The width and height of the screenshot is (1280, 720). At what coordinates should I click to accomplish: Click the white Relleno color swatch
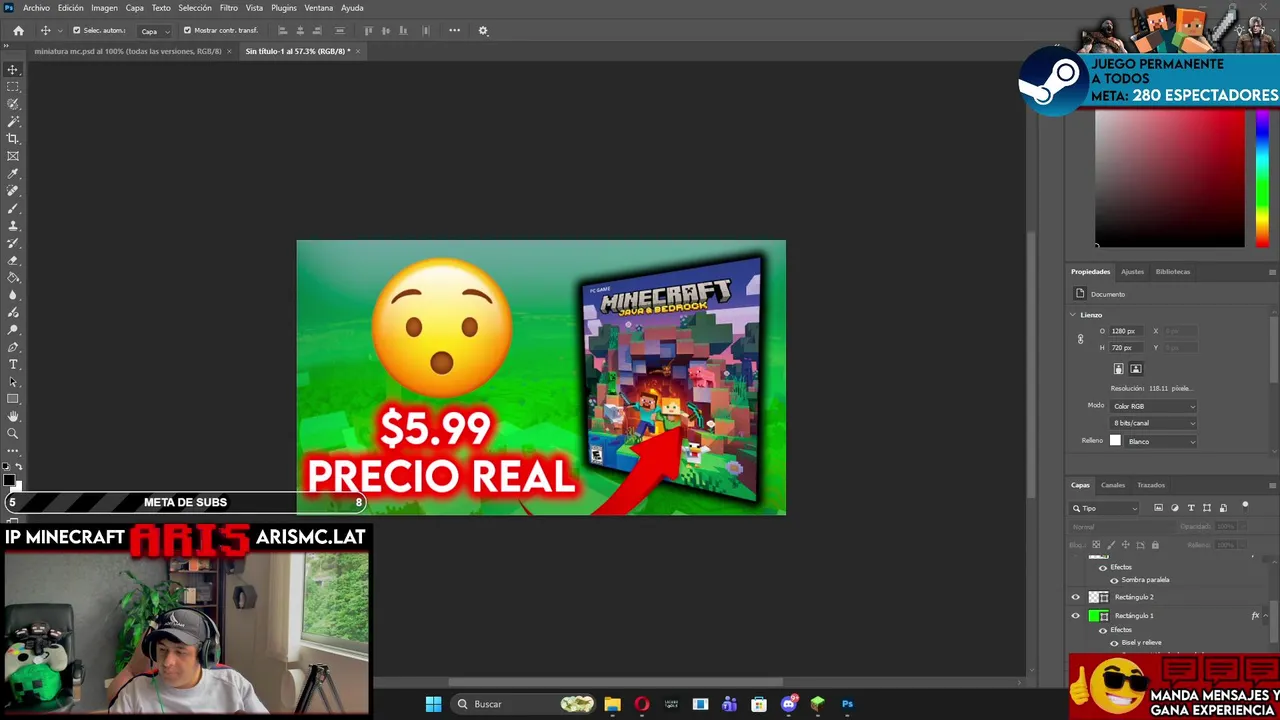coord(1115,441)
